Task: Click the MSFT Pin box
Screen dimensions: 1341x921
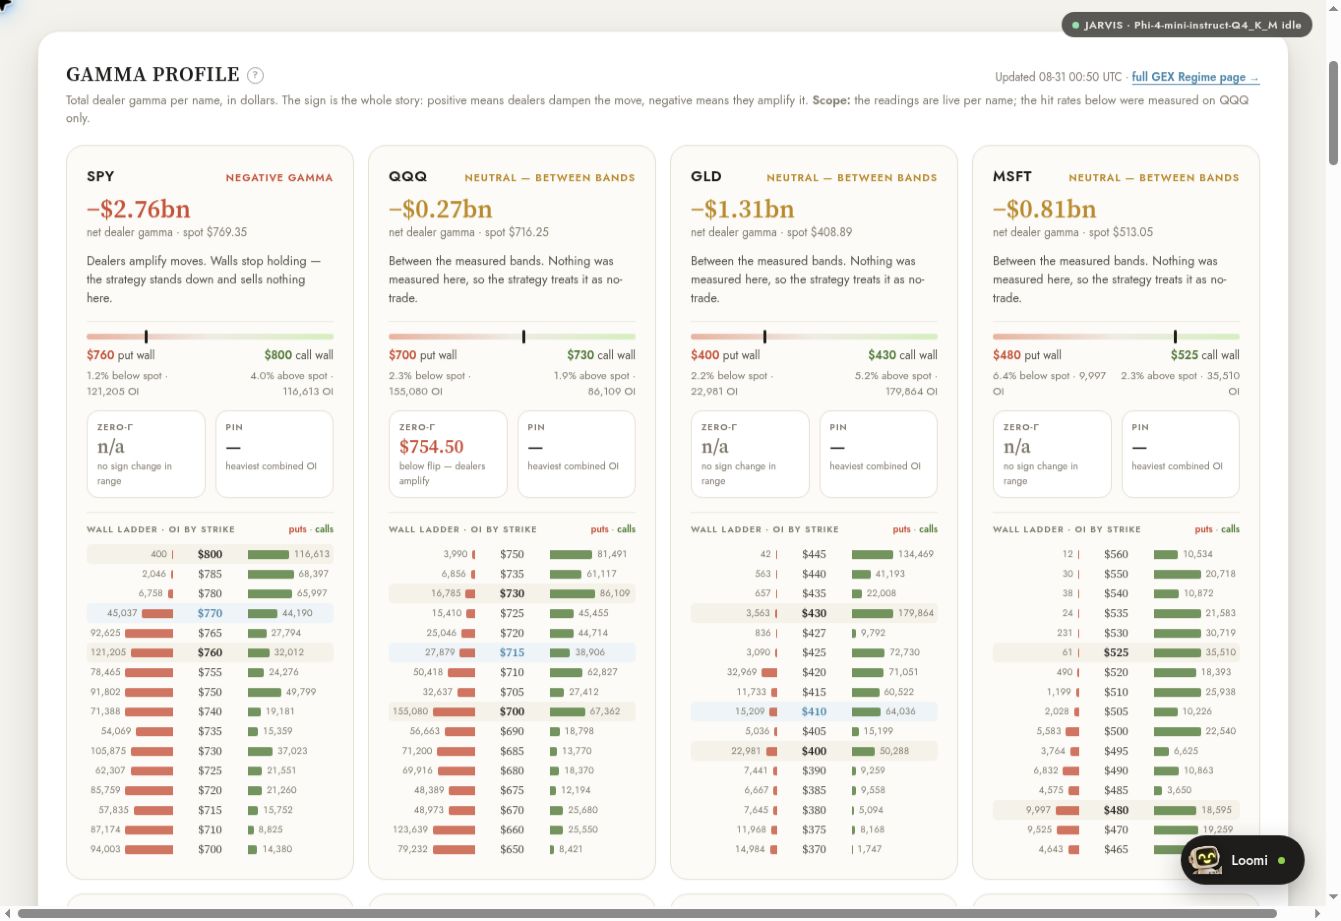Action: pyautogui.click(x=1181, y=454)
